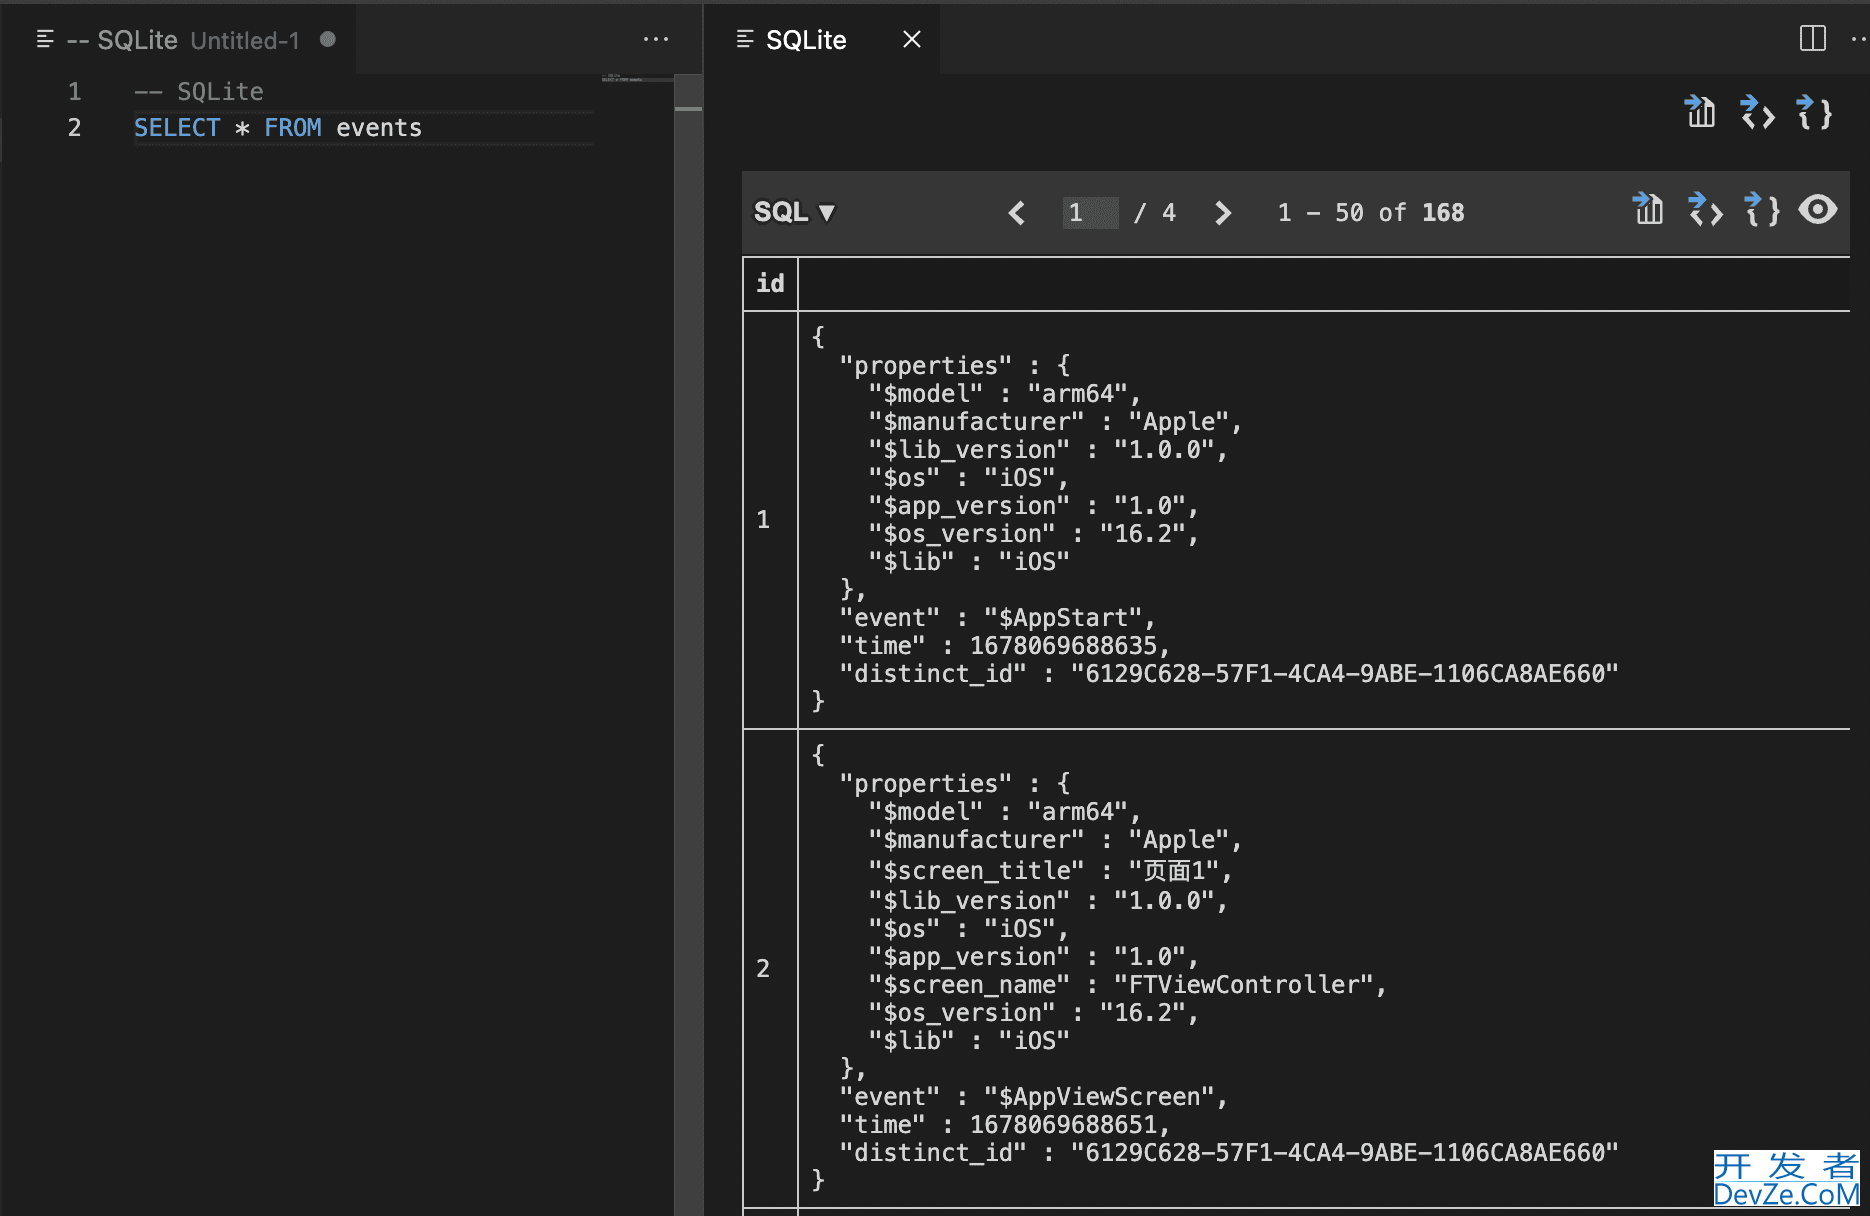Image resolution: width=1870 pixels, height=1216 pixels.
Task: Place cursor on SELECT * FROM events line
Action: [x=278, y=128]
